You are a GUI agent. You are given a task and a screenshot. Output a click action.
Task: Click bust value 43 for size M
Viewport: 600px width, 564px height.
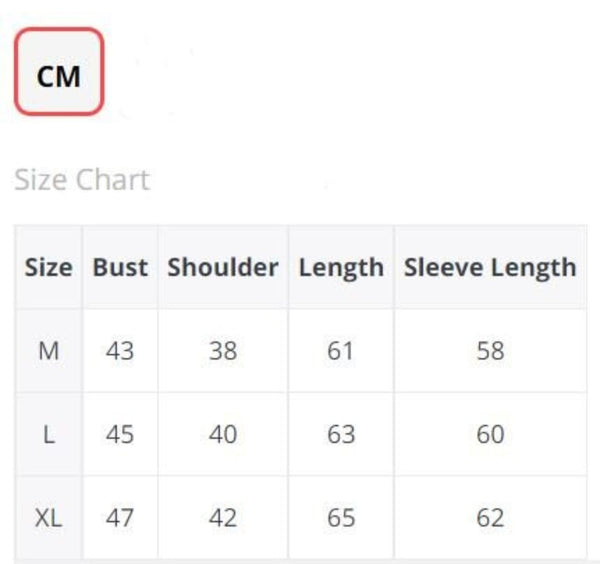120,351
